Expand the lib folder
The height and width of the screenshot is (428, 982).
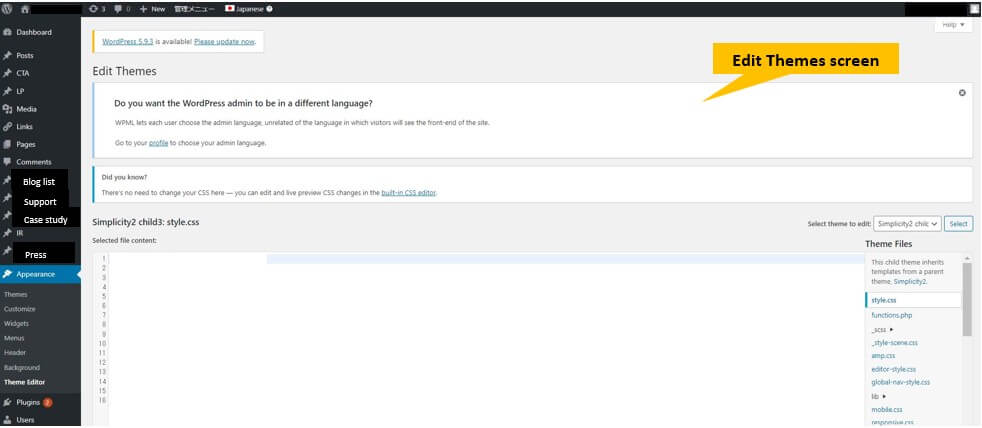[879, 396]
